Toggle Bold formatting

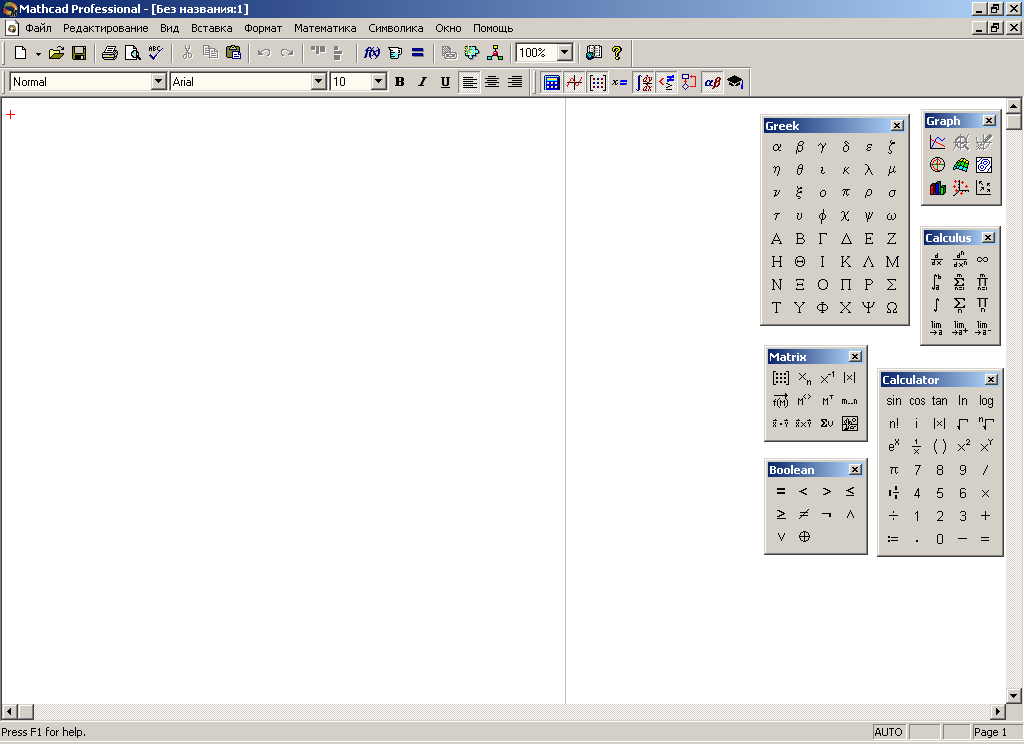(400, 82)
